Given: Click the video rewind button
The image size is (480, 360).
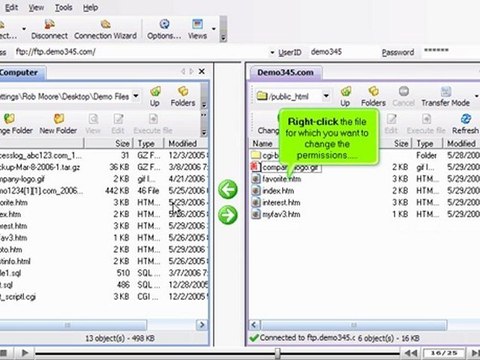Looking at the screenshot, I should click(x=411, y=353).
